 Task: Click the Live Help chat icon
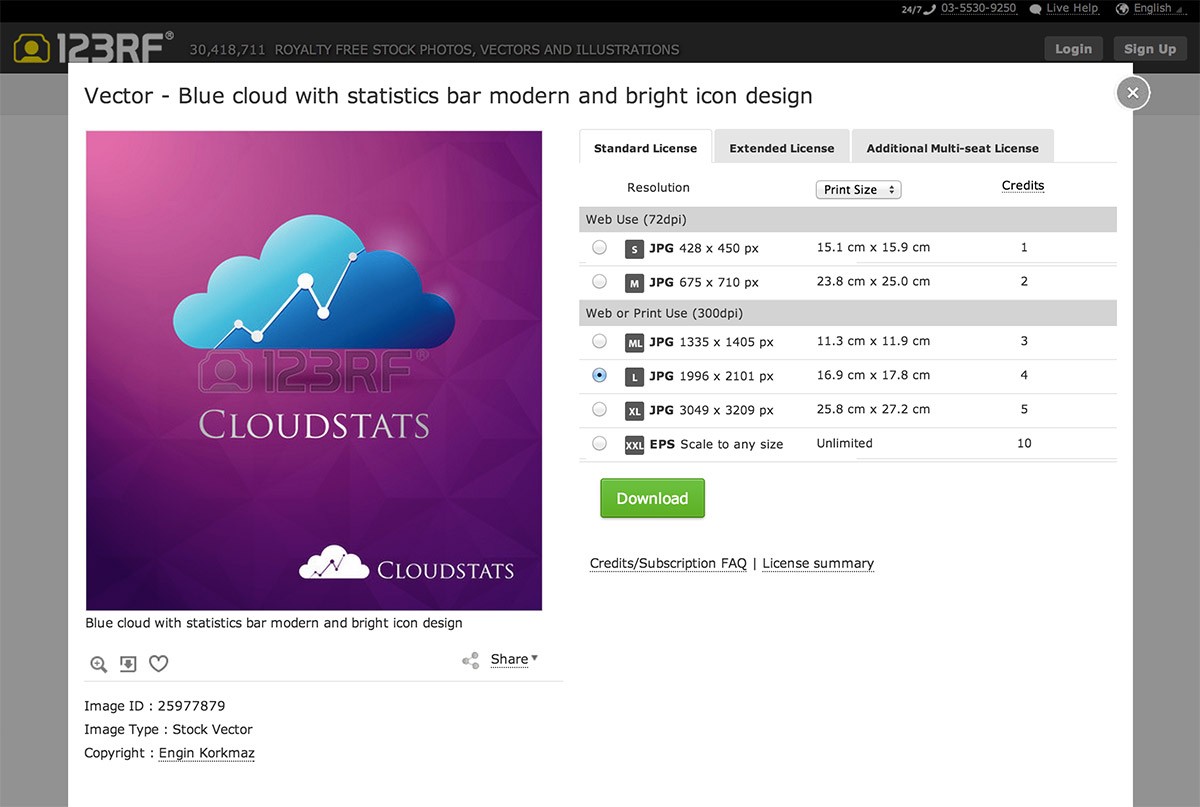coord(1035,9)
